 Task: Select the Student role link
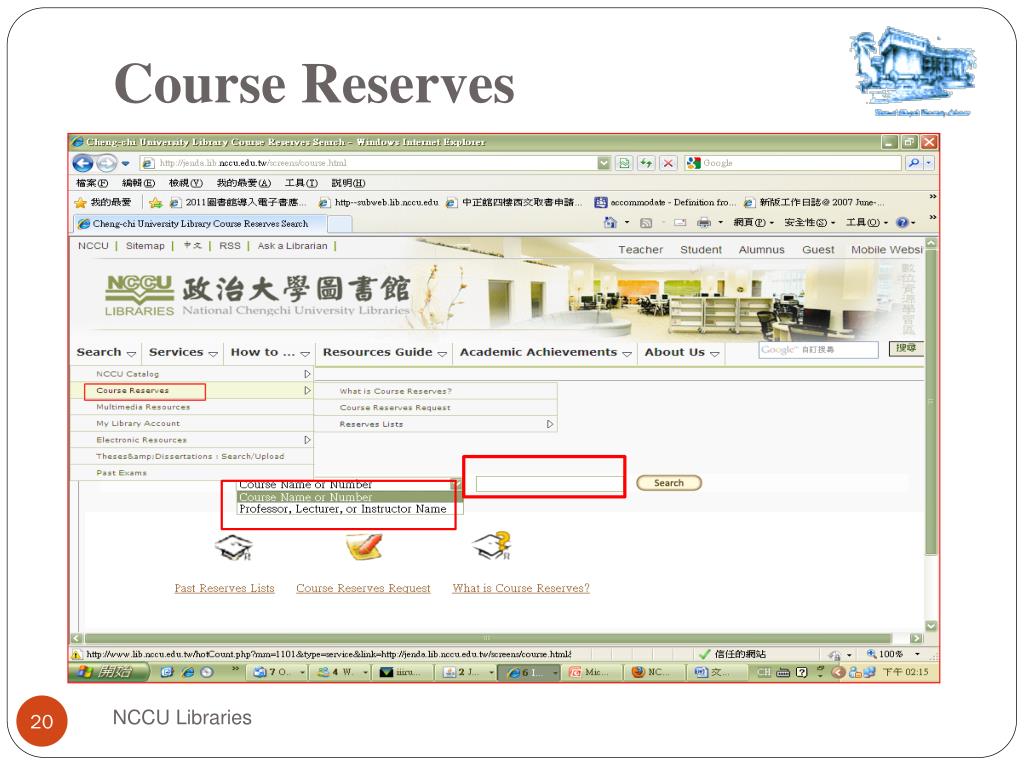click(701, 249)
